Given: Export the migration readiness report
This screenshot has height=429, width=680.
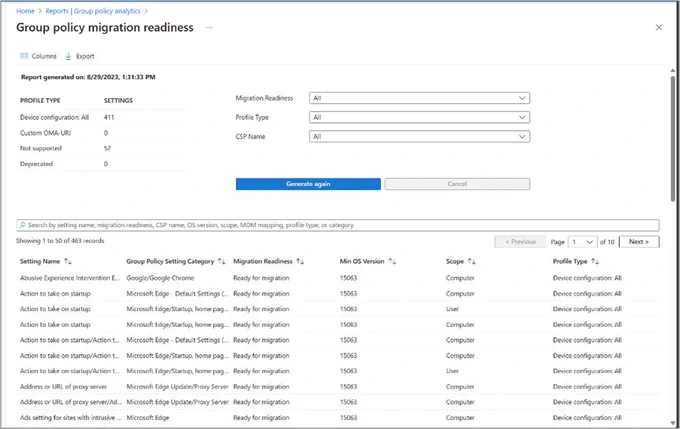Looking at the screenshot, I should point(80,56).
